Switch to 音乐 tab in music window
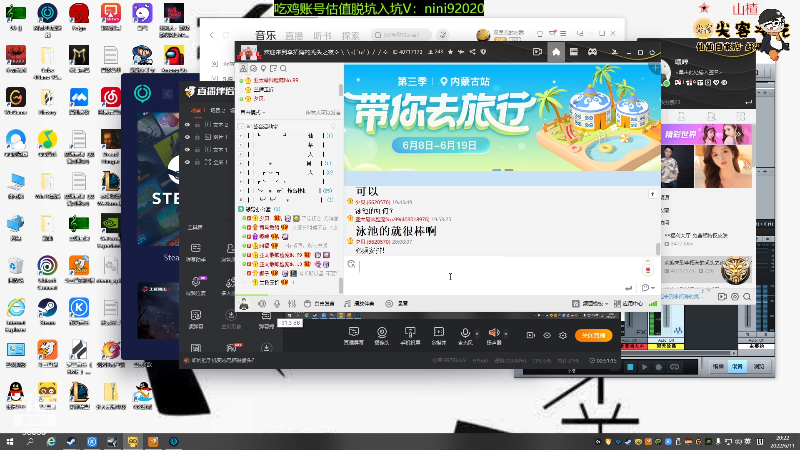 pos(265,35)
